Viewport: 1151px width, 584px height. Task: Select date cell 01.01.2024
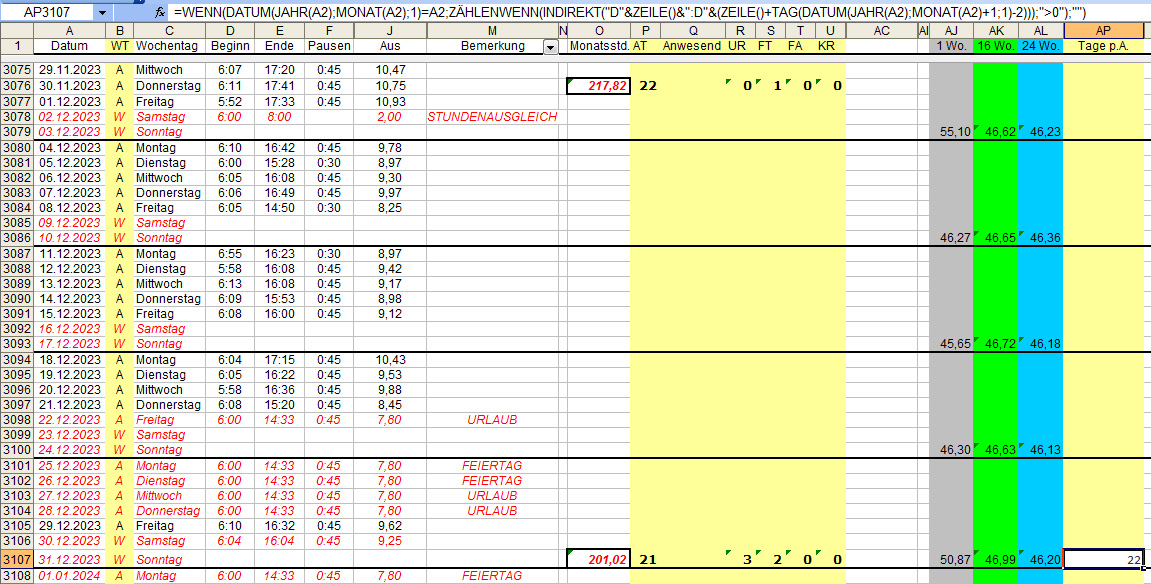coord(69,576)
